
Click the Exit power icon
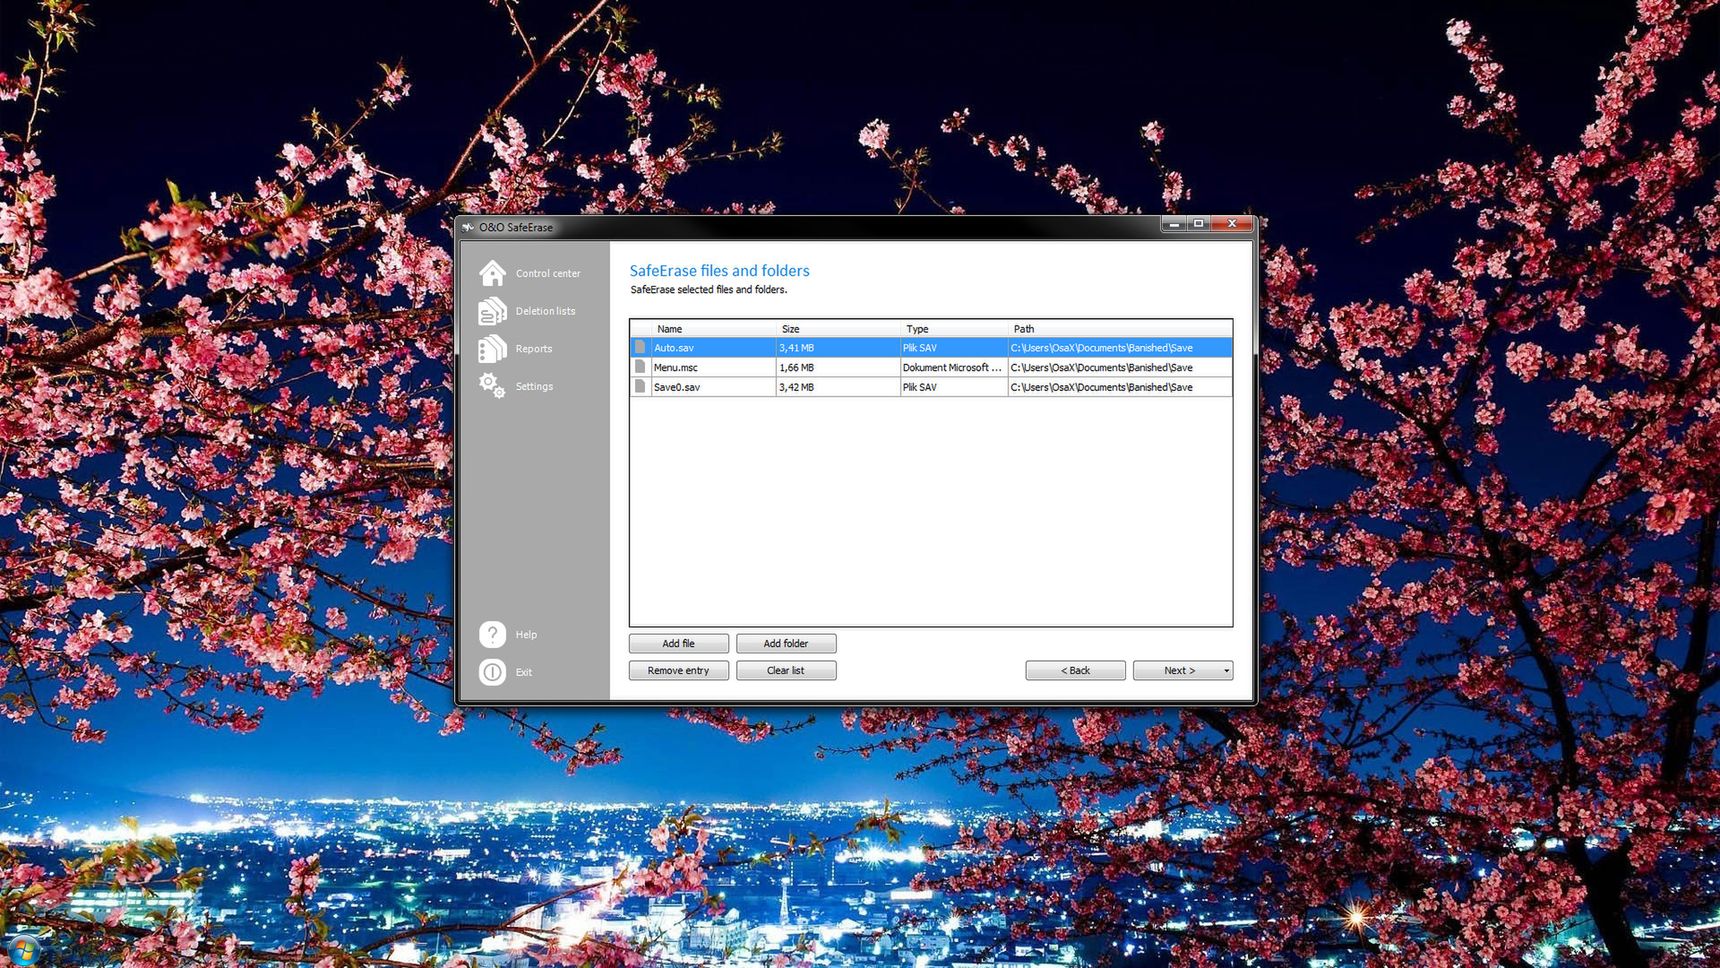pos(492,672)
